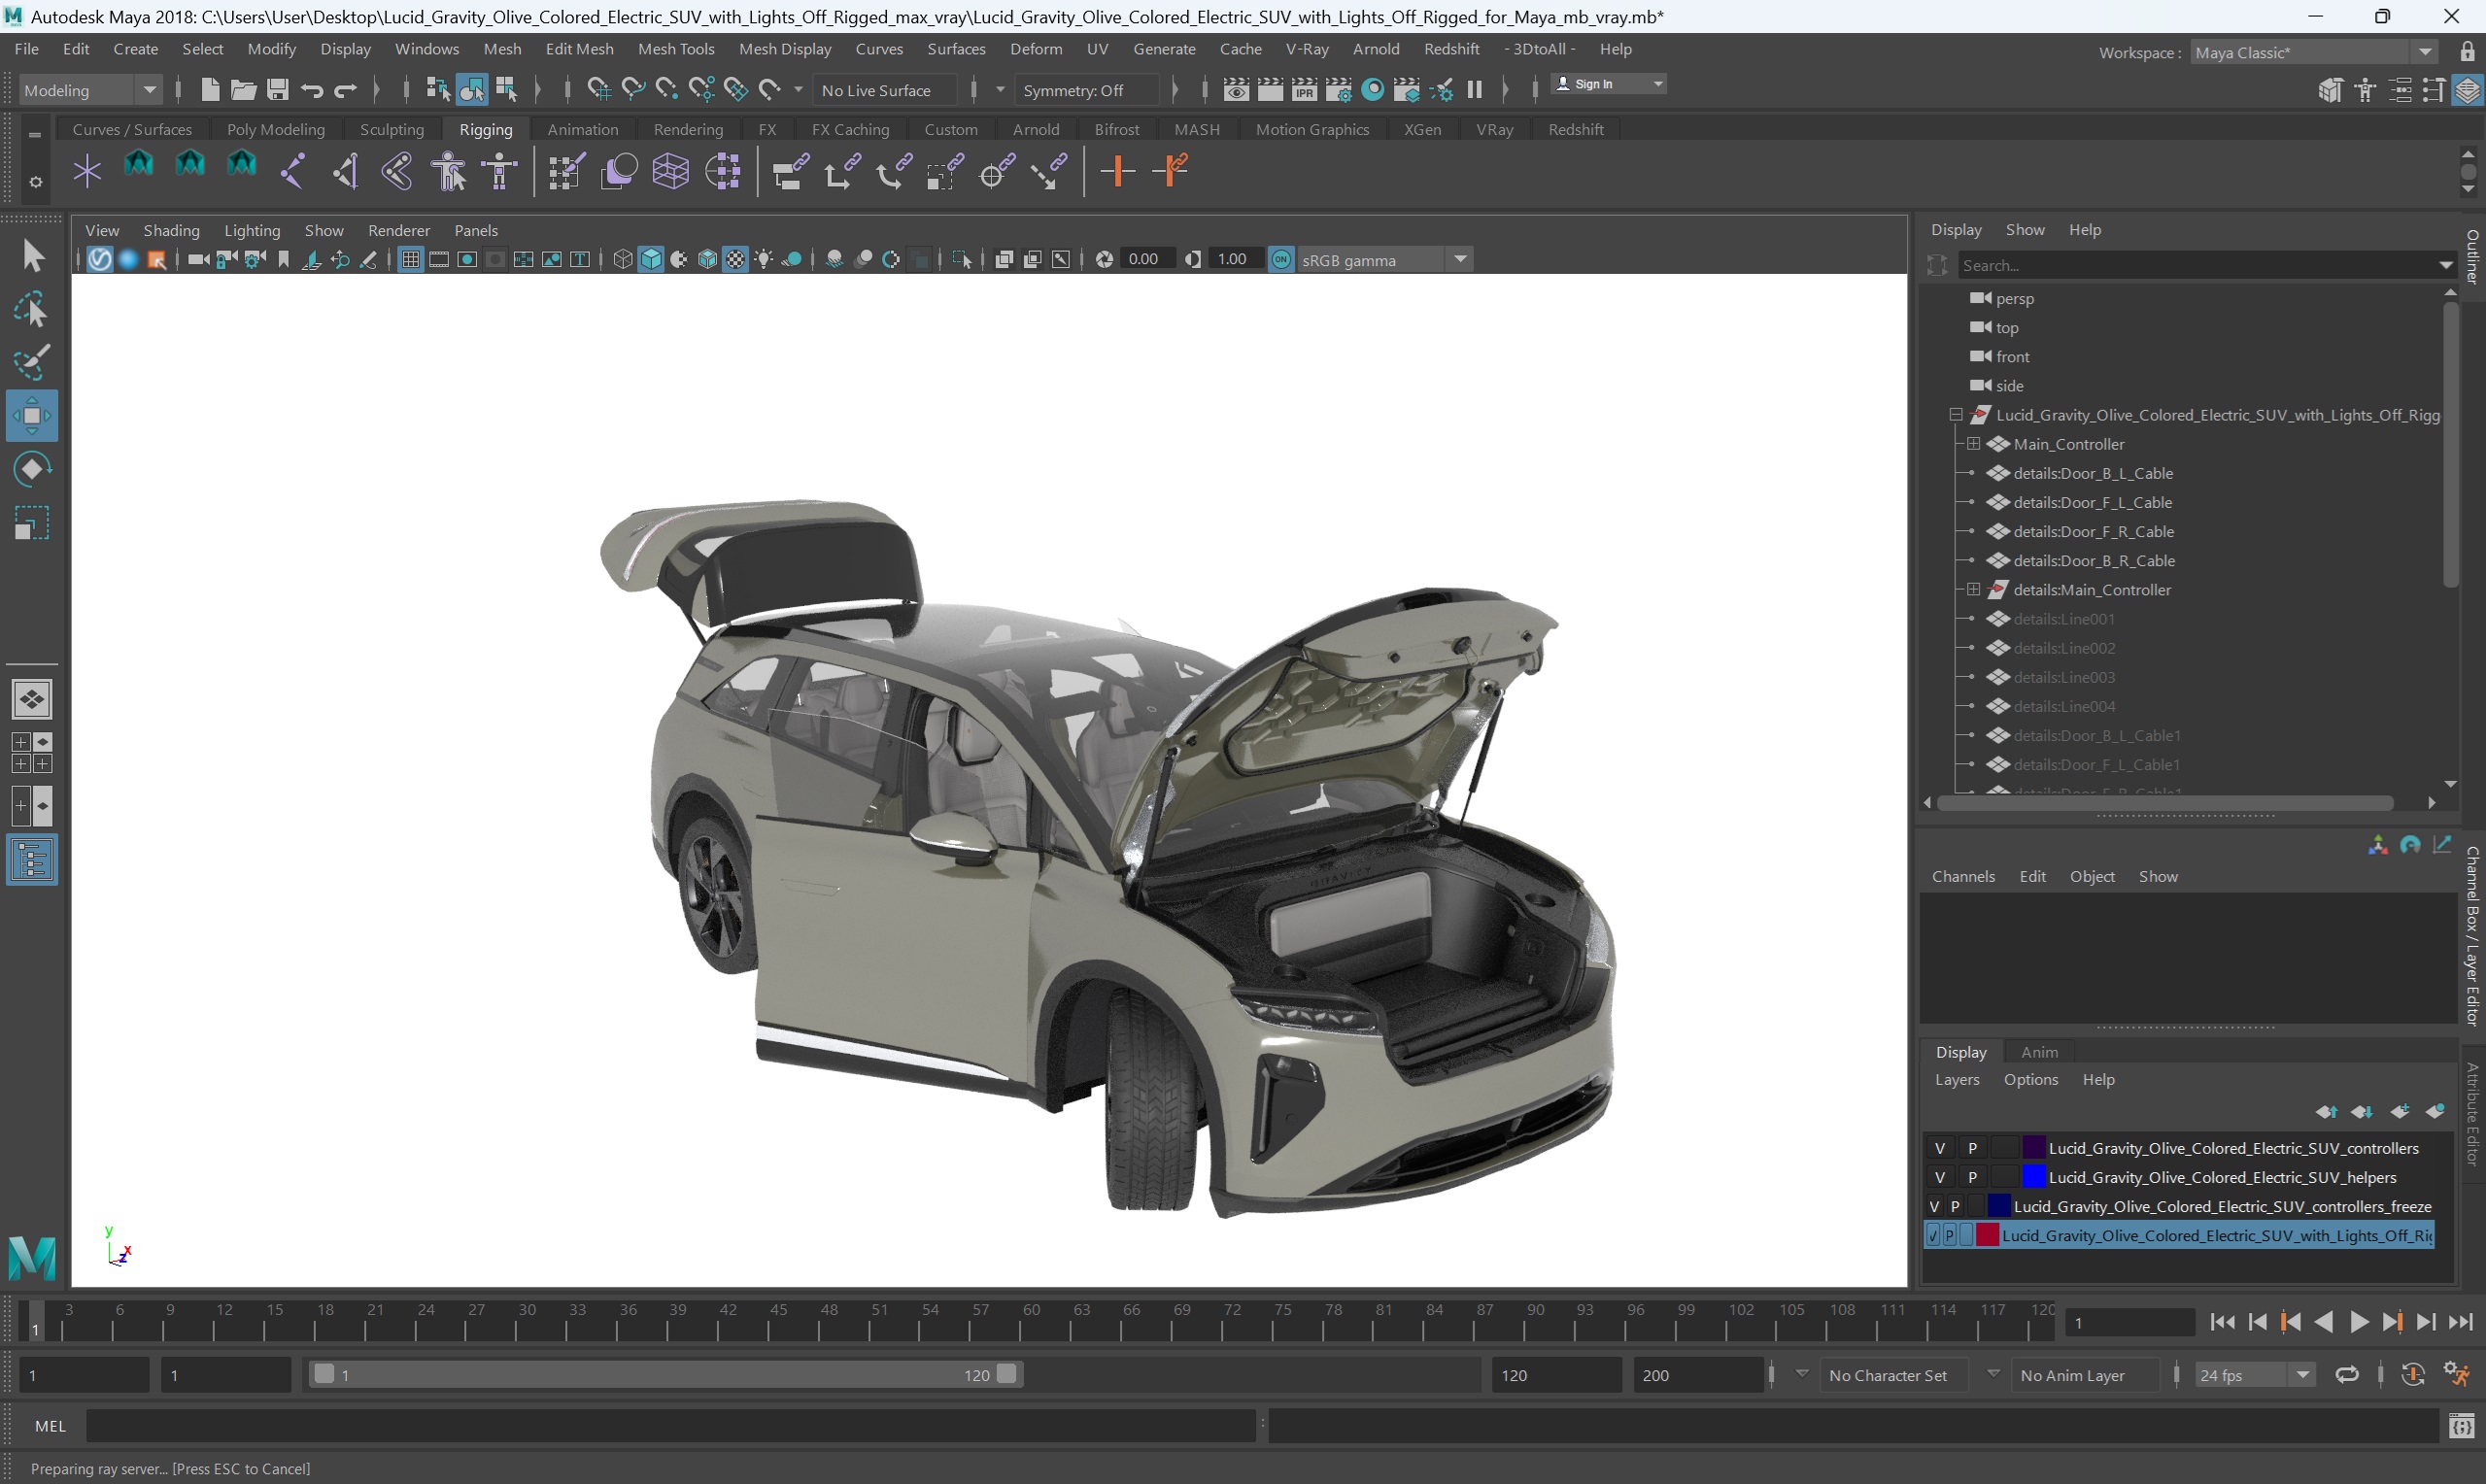Select the Scale tool
The height and width of the screenshot is (1484, 2486).
32,522
